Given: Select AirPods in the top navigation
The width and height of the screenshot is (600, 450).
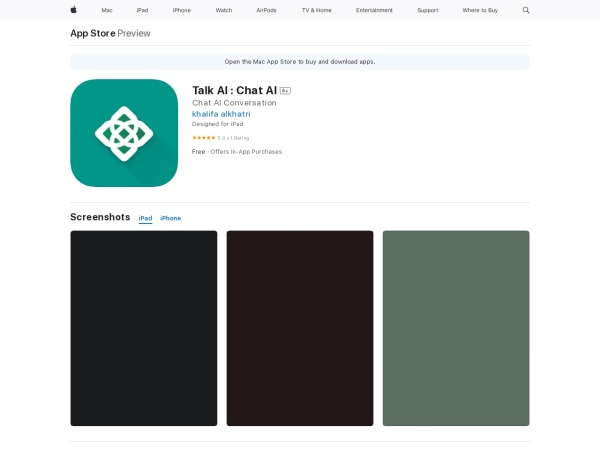Looking at the screenshot, I should click(x=266, y=10).
